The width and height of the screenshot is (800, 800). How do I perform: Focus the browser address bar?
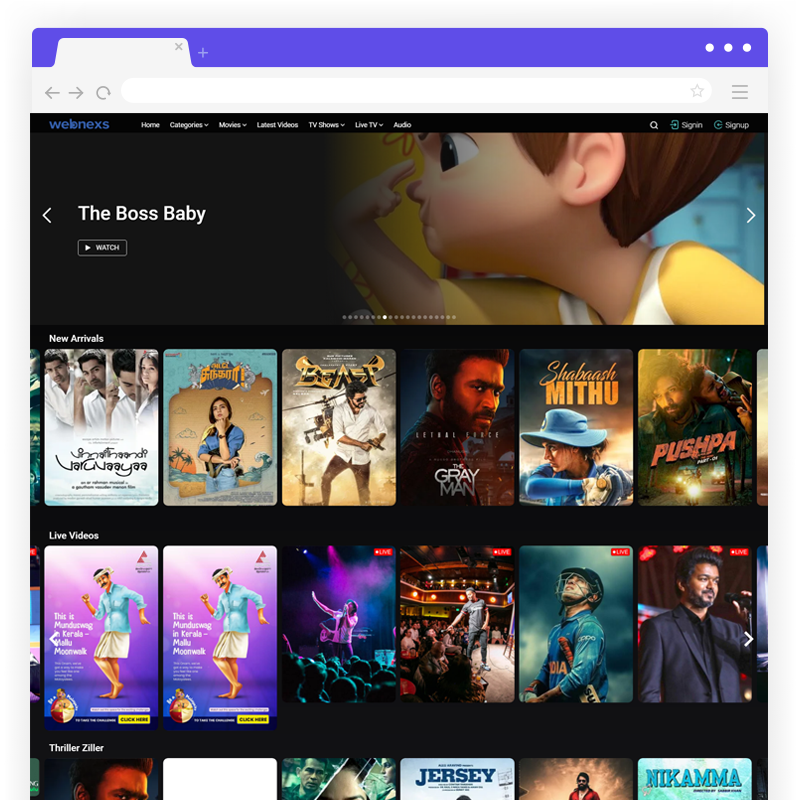click(x=416, y=91)
